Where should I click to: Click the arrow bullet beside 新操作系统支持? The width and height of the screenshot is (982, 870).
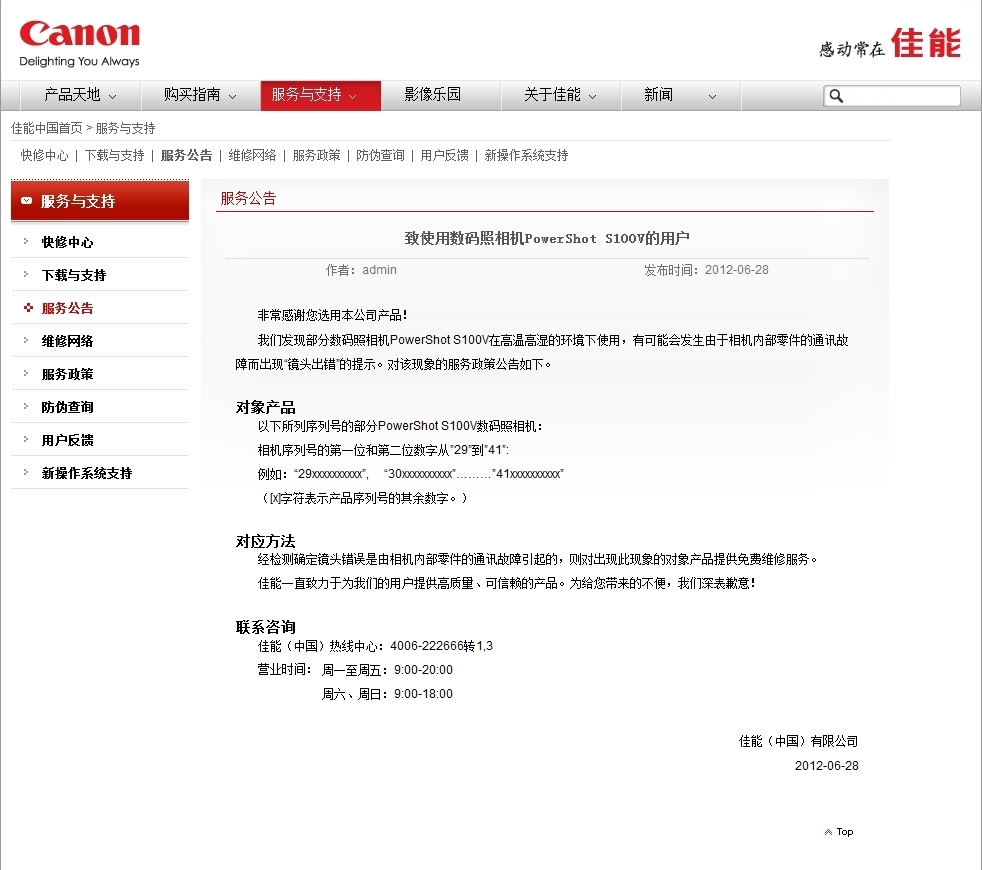pyautogui.click(x=26, y=472)
